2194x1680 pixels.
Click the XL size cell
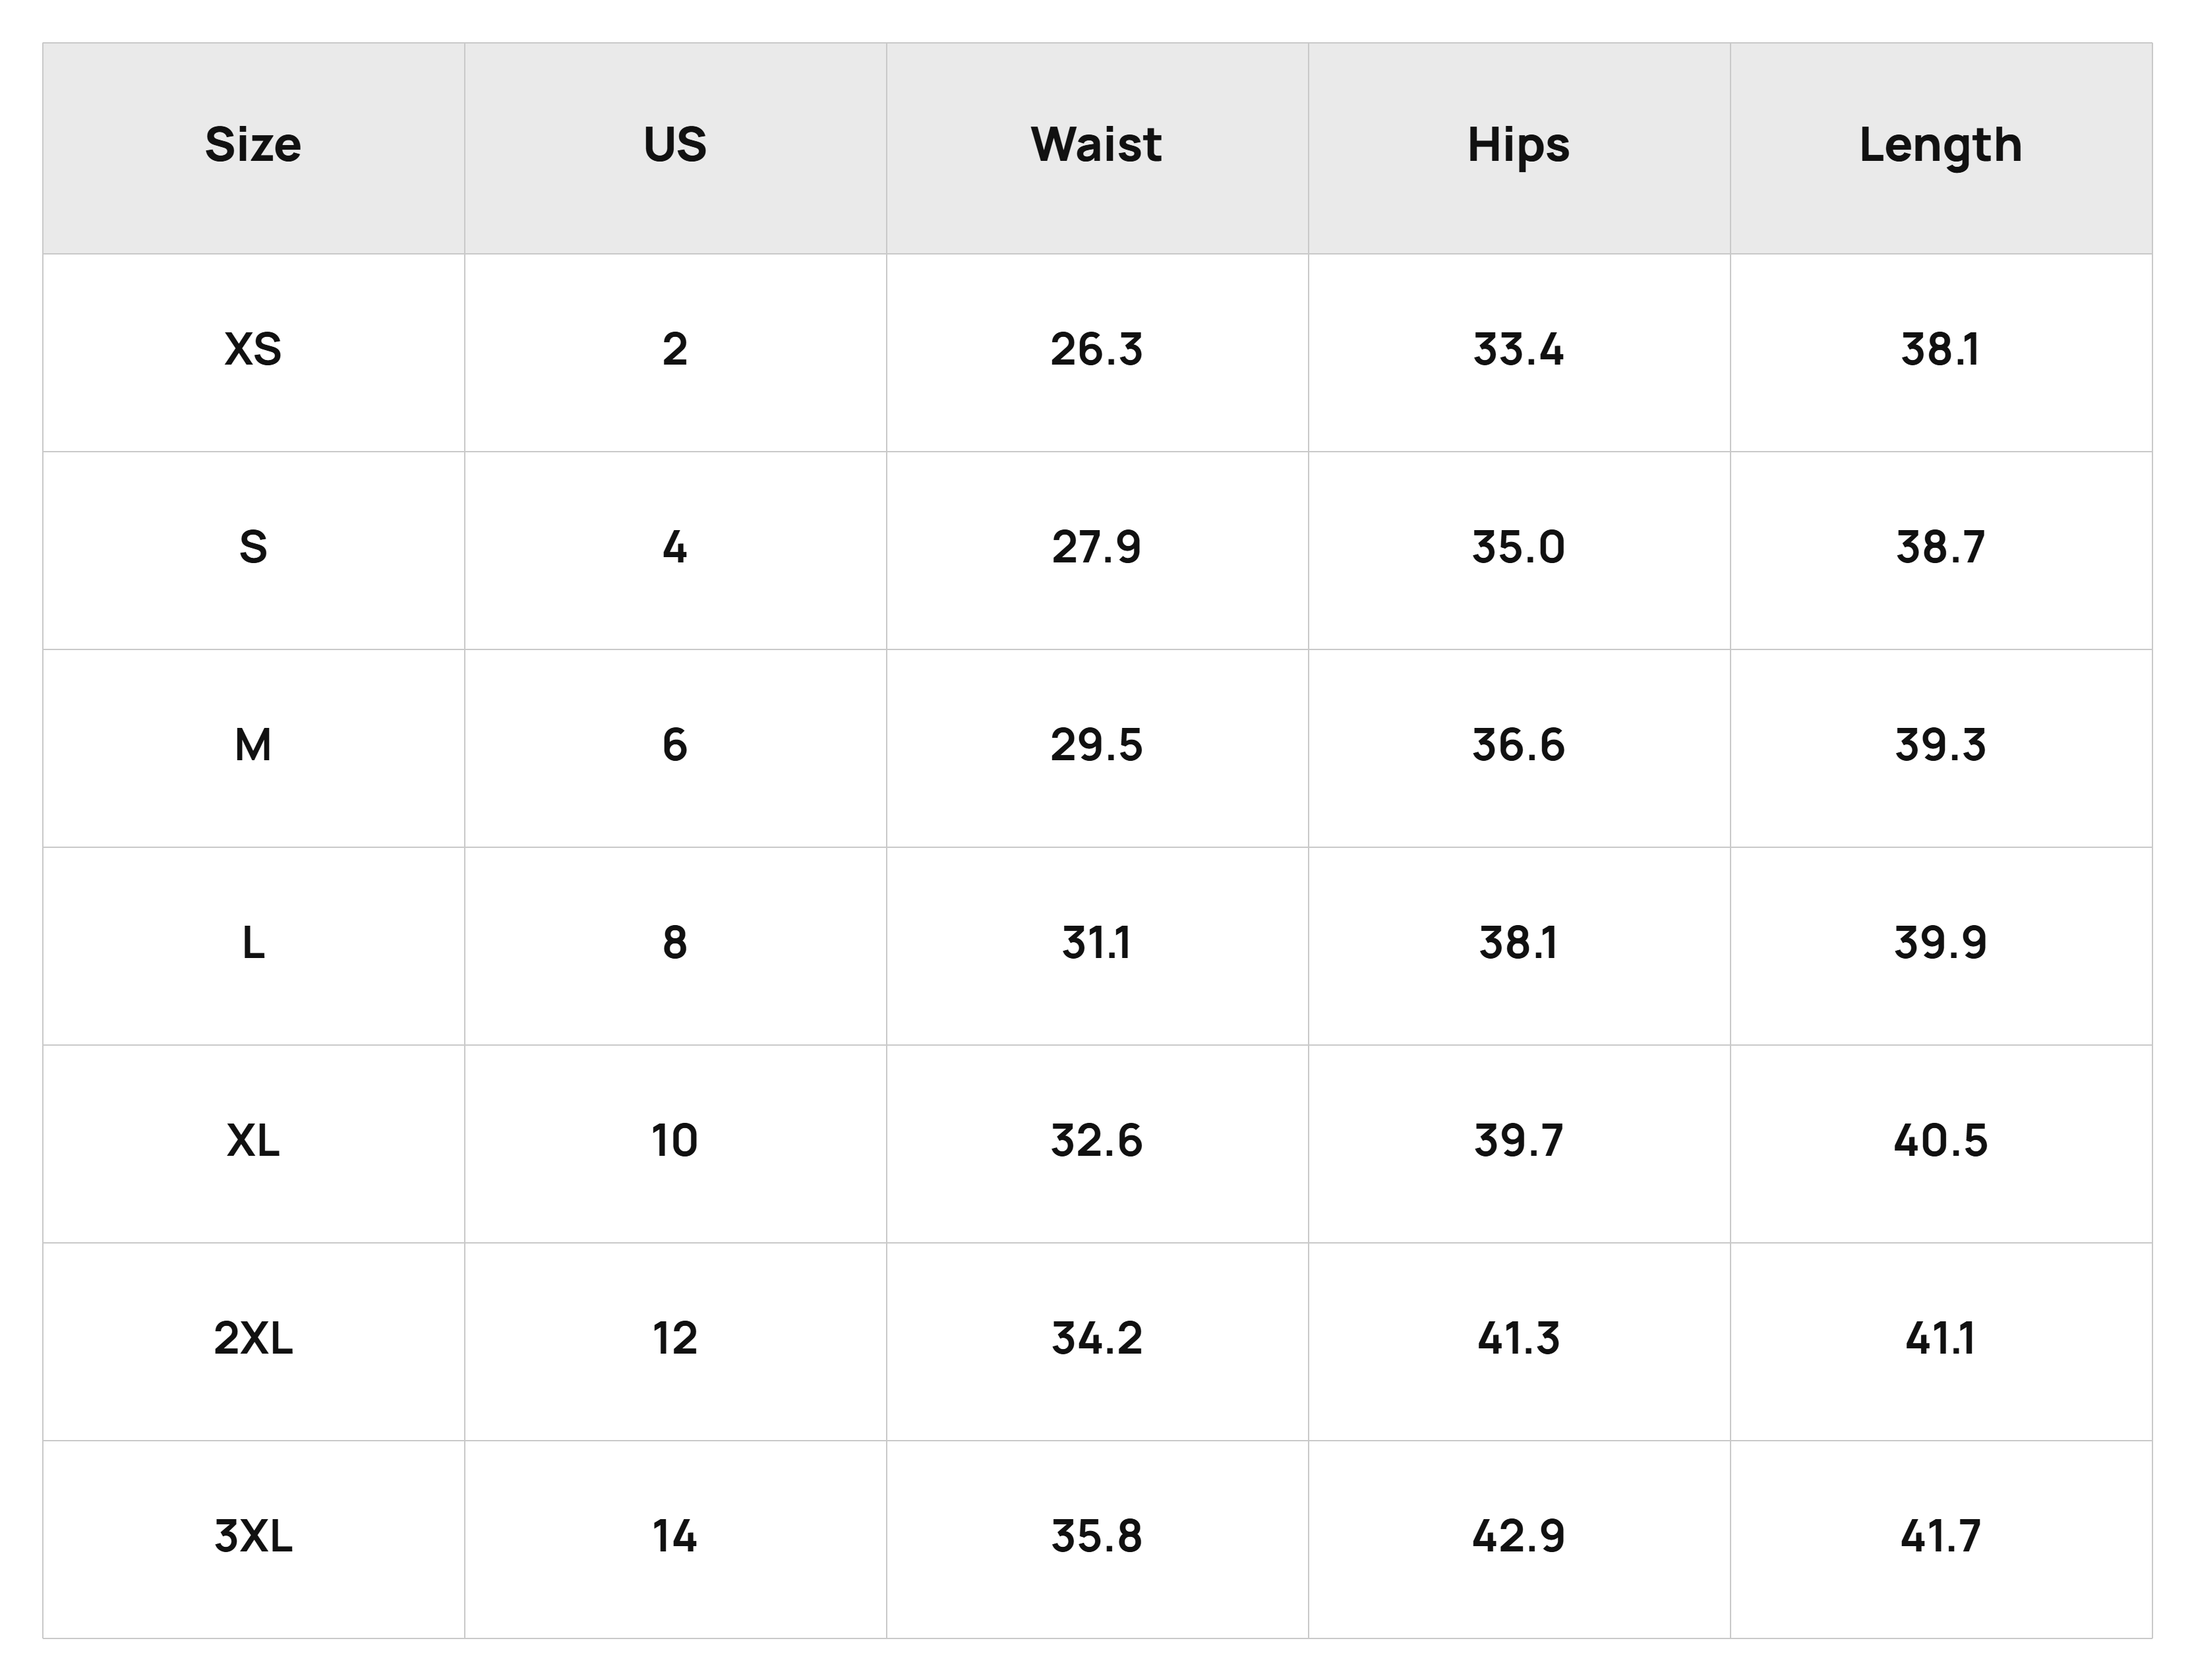click(253, 1143)
